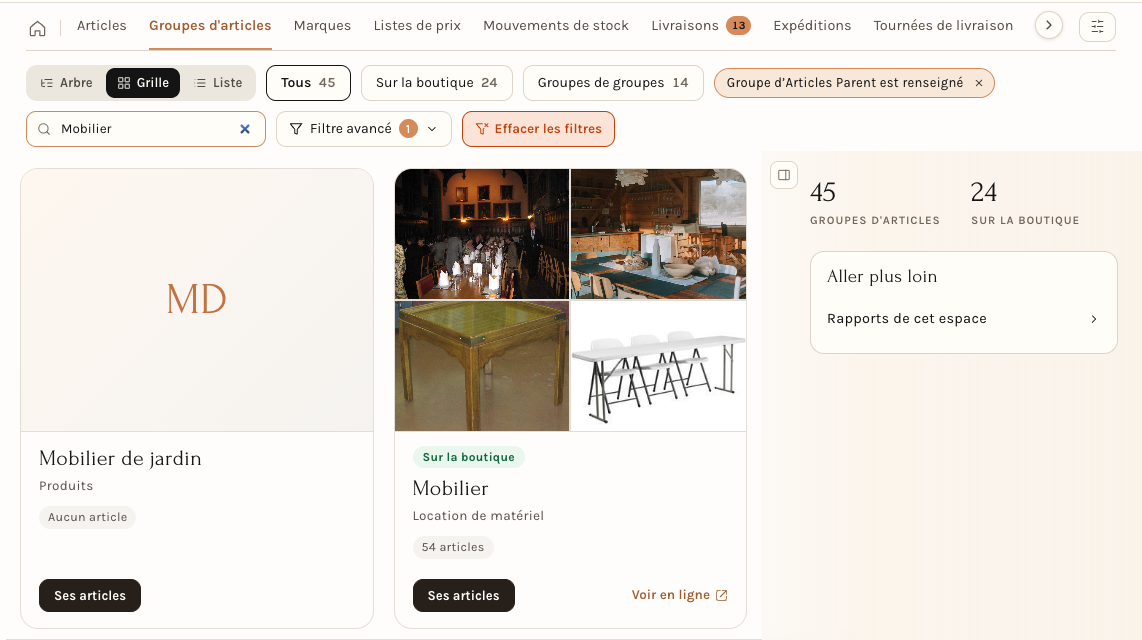This screenshot has height=640, width=1142.
Task: Click the Produits label
Action: 66,486
